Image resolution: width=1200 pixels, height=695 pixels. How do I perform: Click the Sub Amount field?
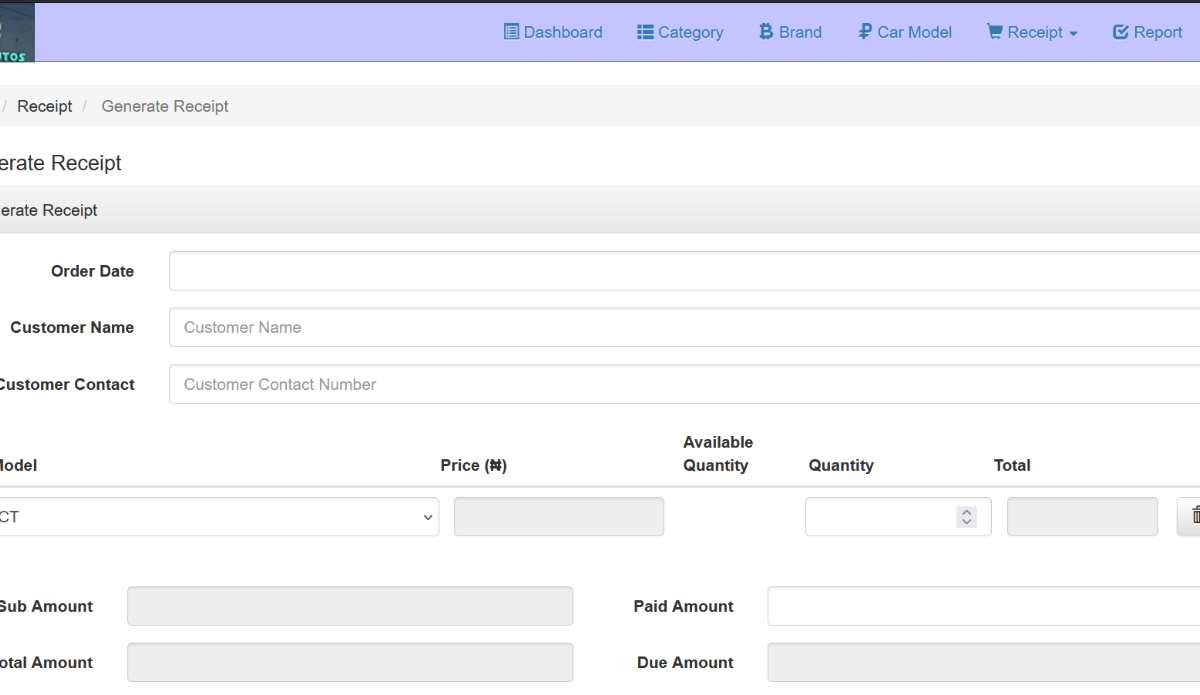[x=350, y=606]
